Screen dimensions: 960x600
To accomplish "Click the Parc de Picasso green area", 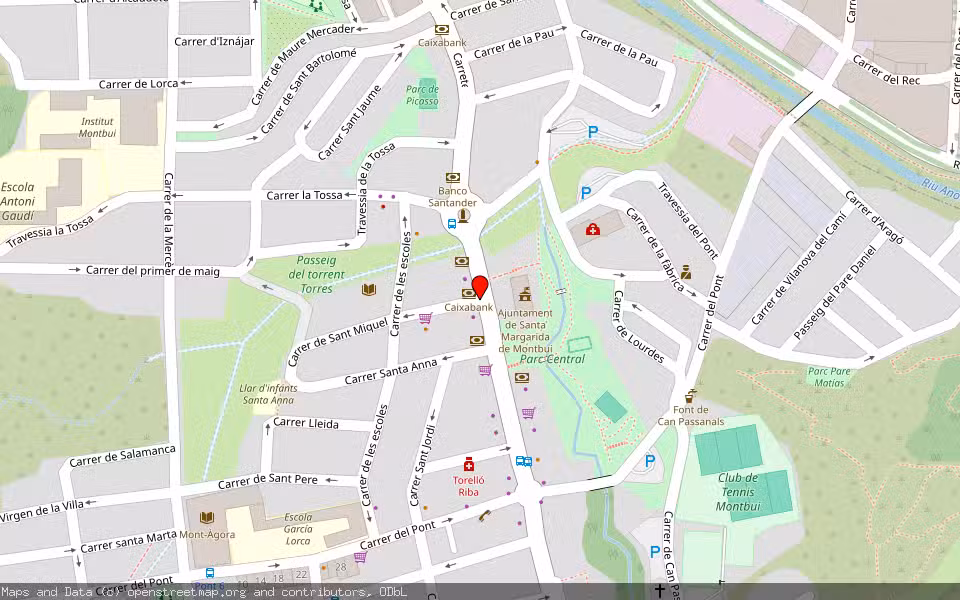I will pos(420,97).
